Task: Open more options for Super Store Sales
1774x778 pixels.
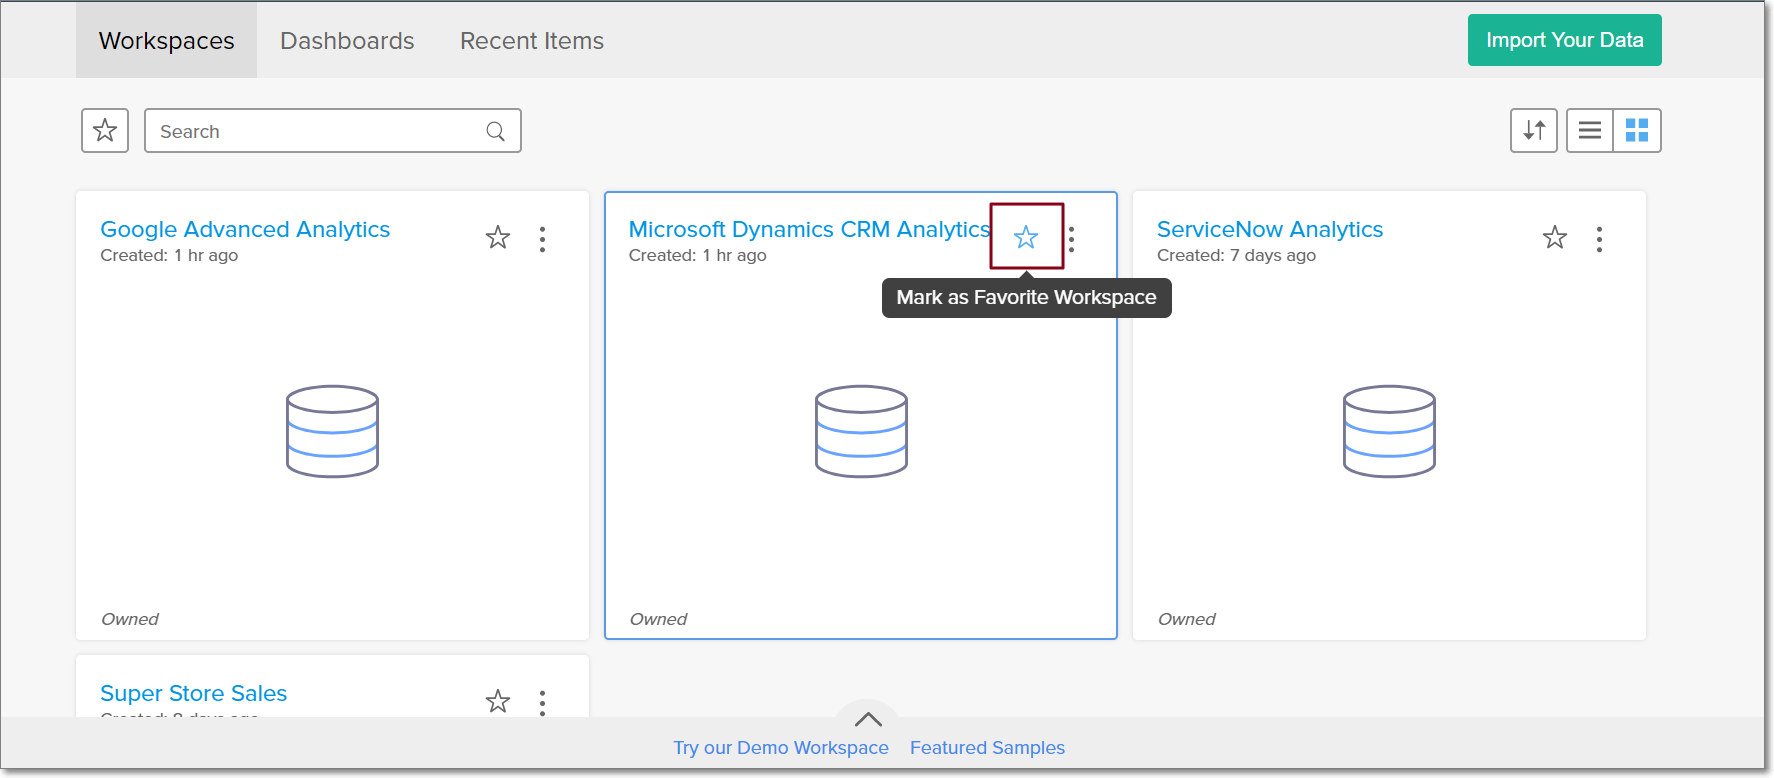Action: [543, 703]
